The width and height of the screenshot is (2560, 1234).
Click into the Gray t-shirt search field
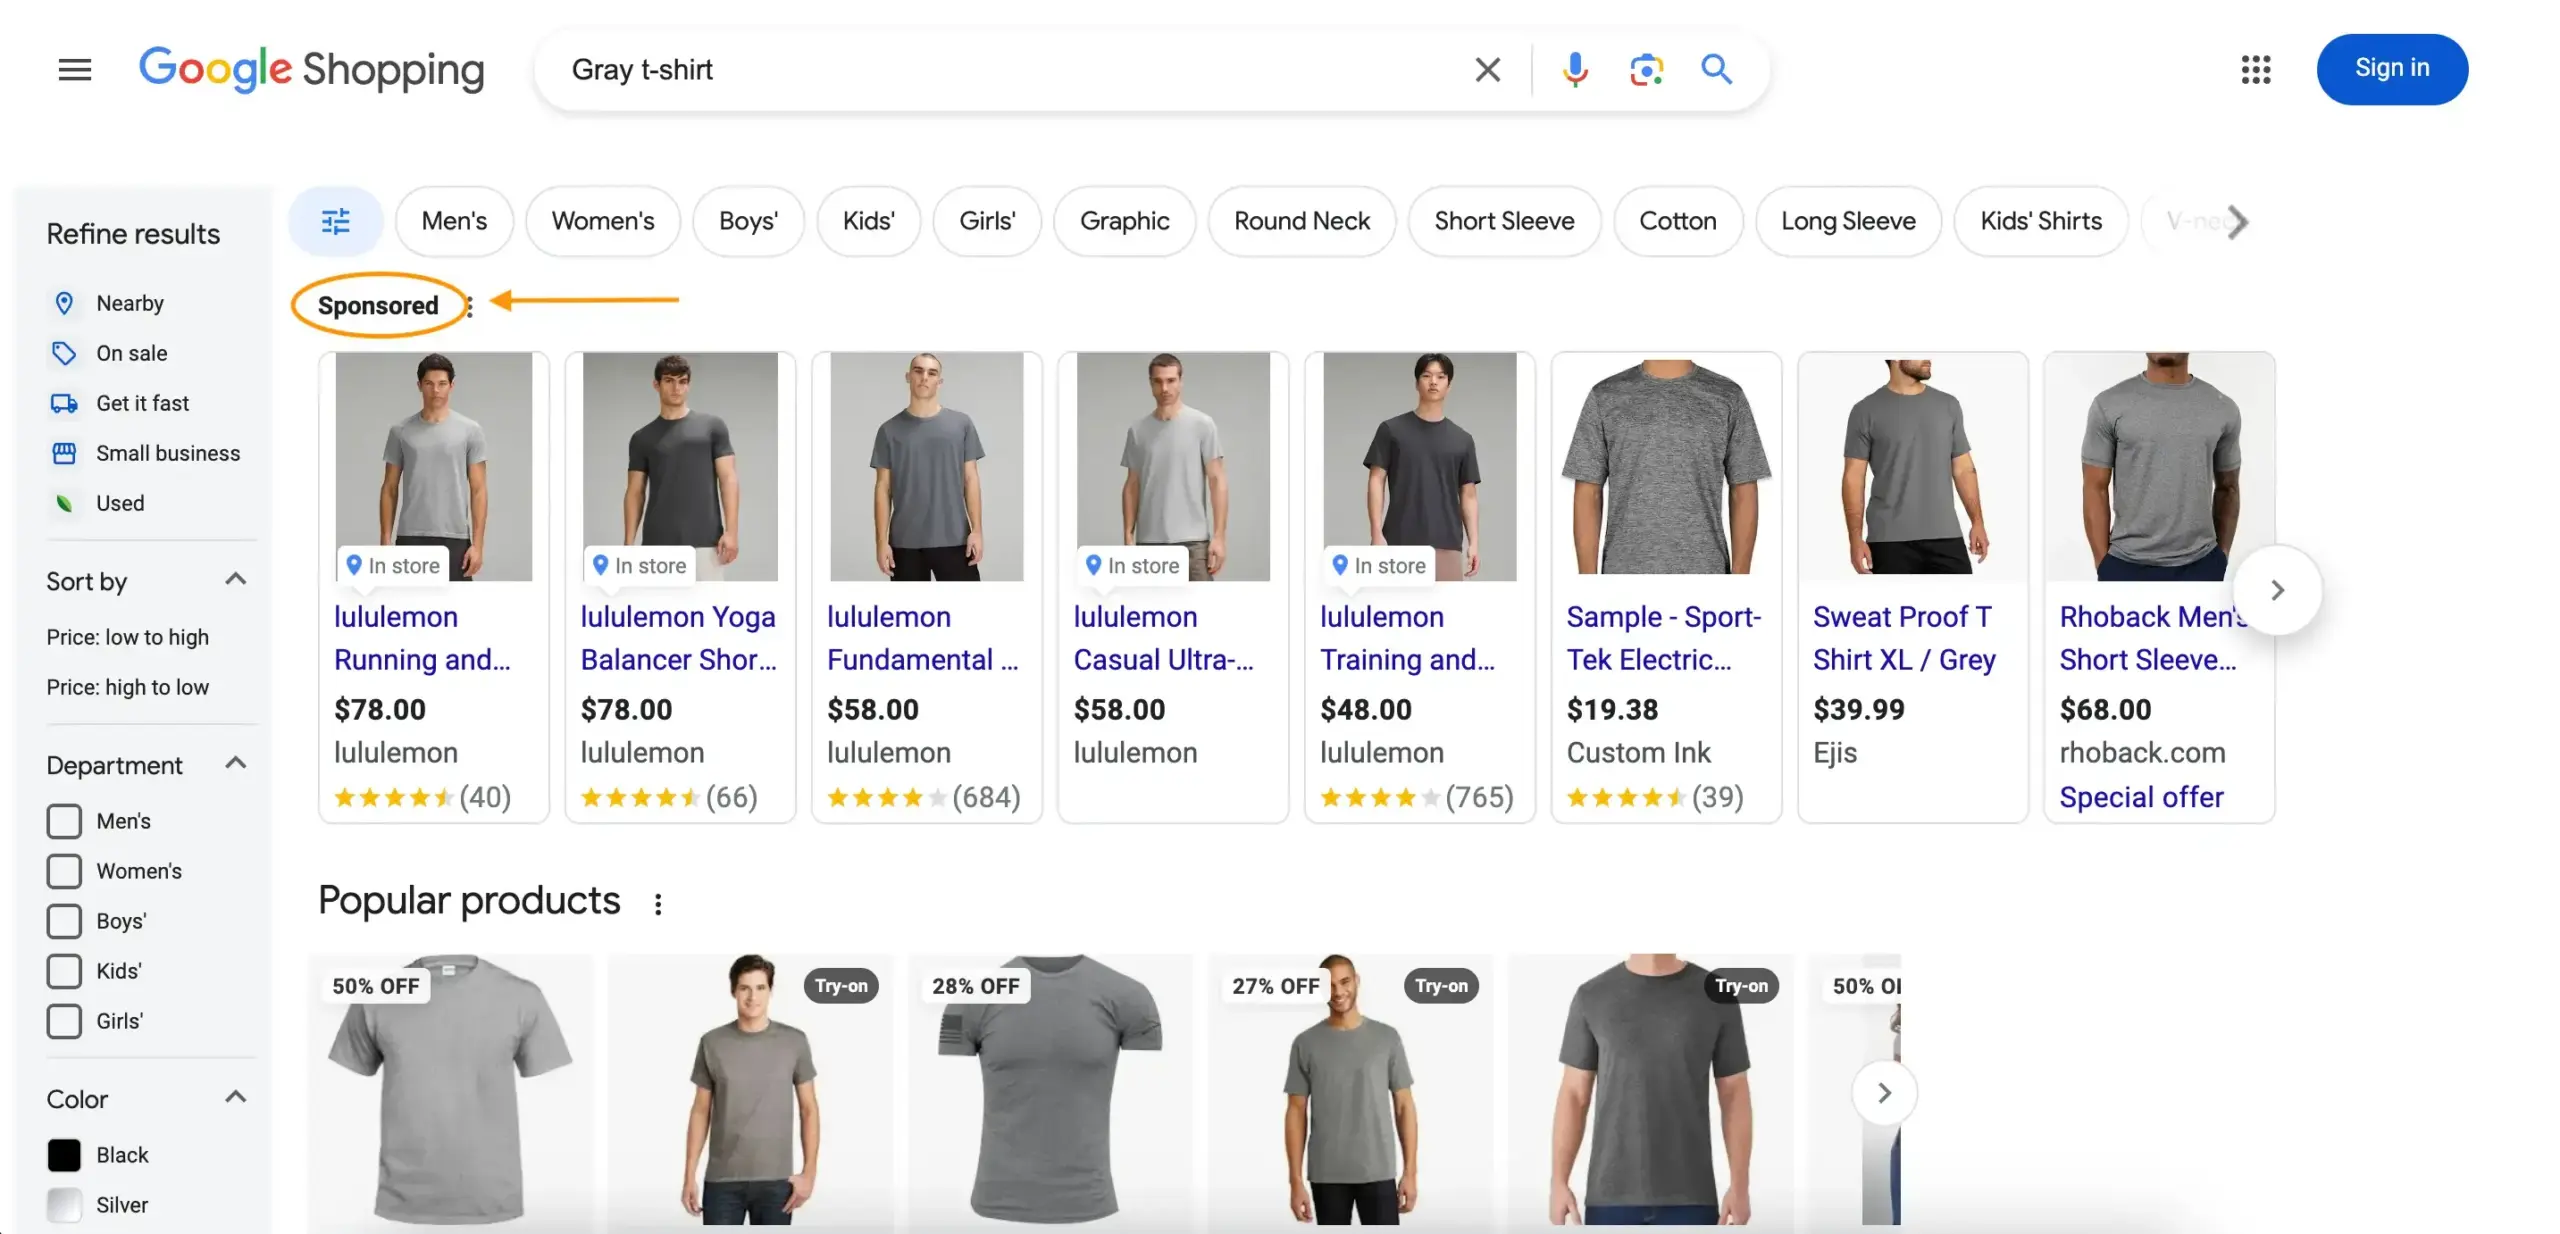point(1000,69)
